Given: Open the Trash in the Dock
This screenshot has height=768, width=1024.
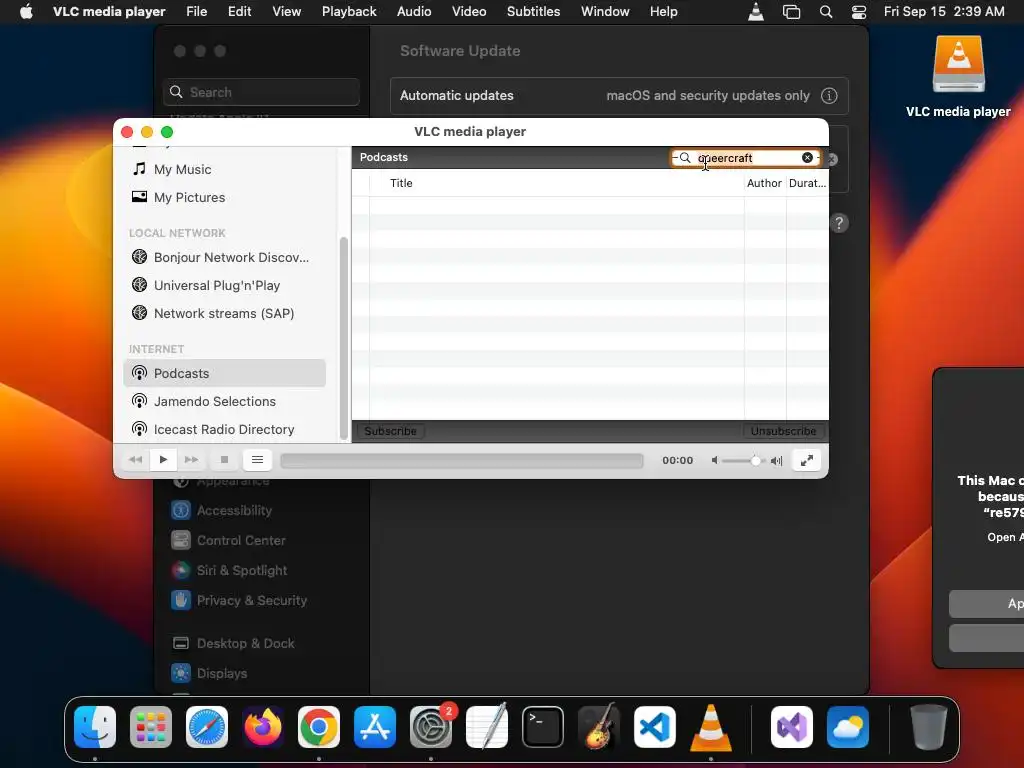Looking at the screenshot, I should [929, 727].
